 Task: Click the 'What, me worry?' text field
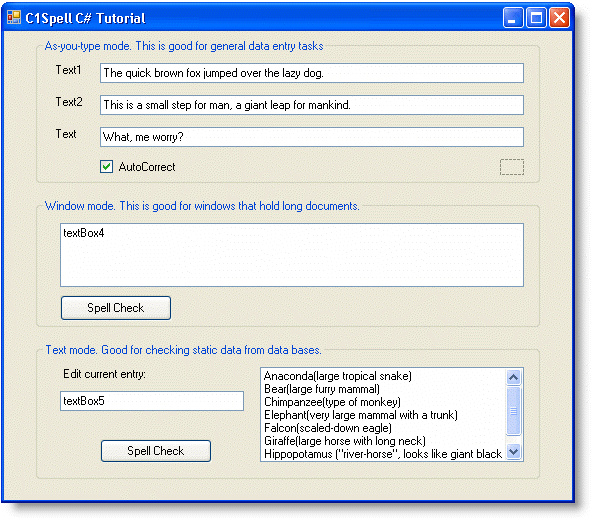(312, 137)
